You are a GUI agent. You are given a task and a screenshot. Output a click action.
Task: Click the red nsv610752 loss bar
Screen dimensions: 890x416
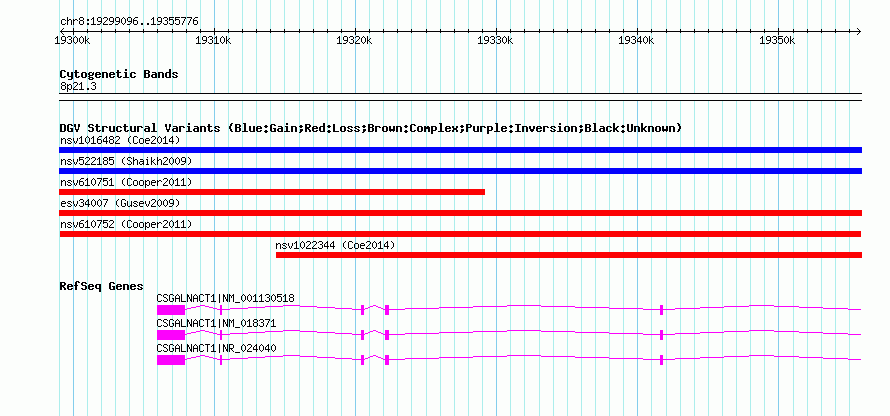click(460, 234)
